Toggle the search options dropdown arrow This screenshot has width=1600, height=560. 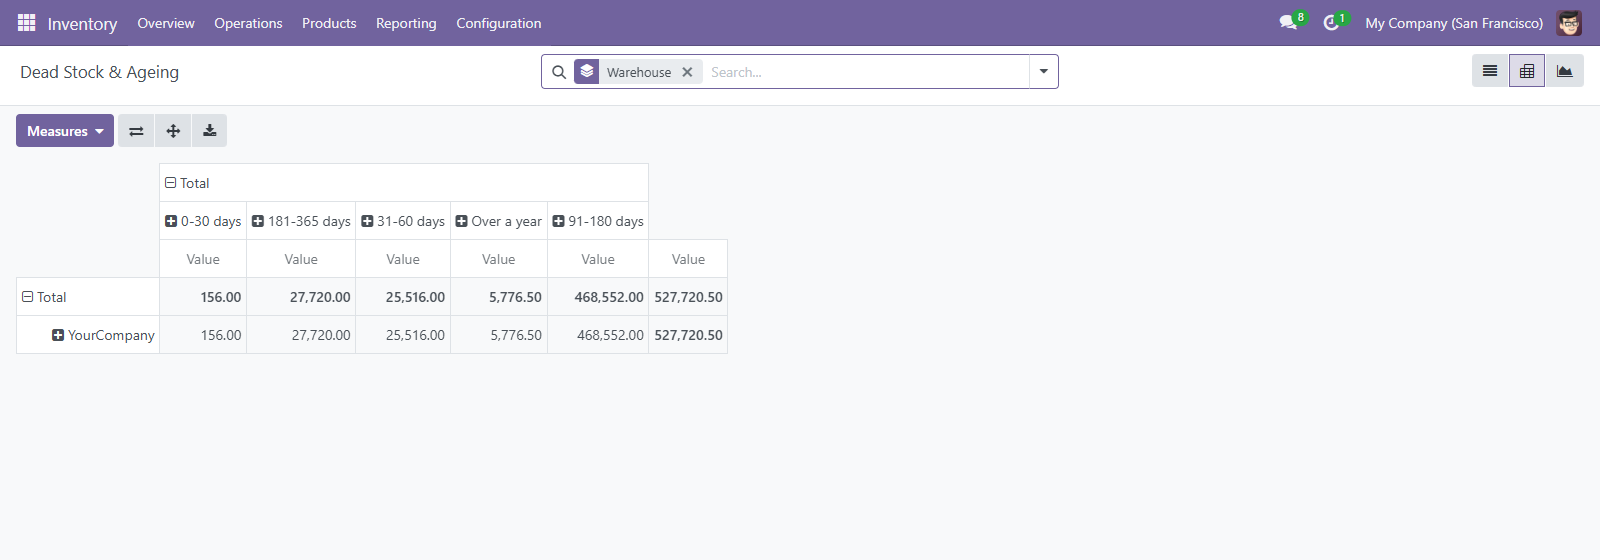click(1044, 72)
